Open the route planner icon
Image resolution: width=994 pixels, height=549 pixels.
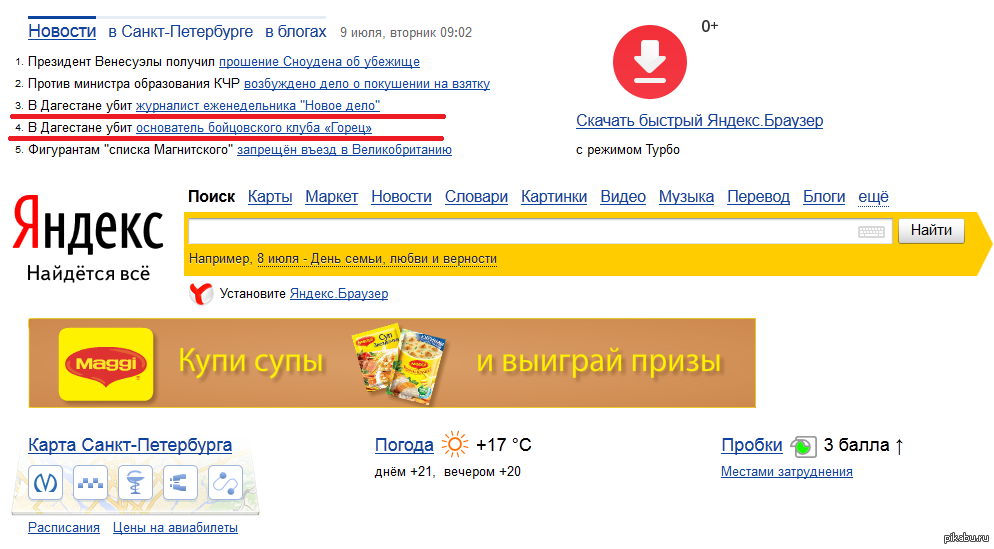(x=225, y=484)
